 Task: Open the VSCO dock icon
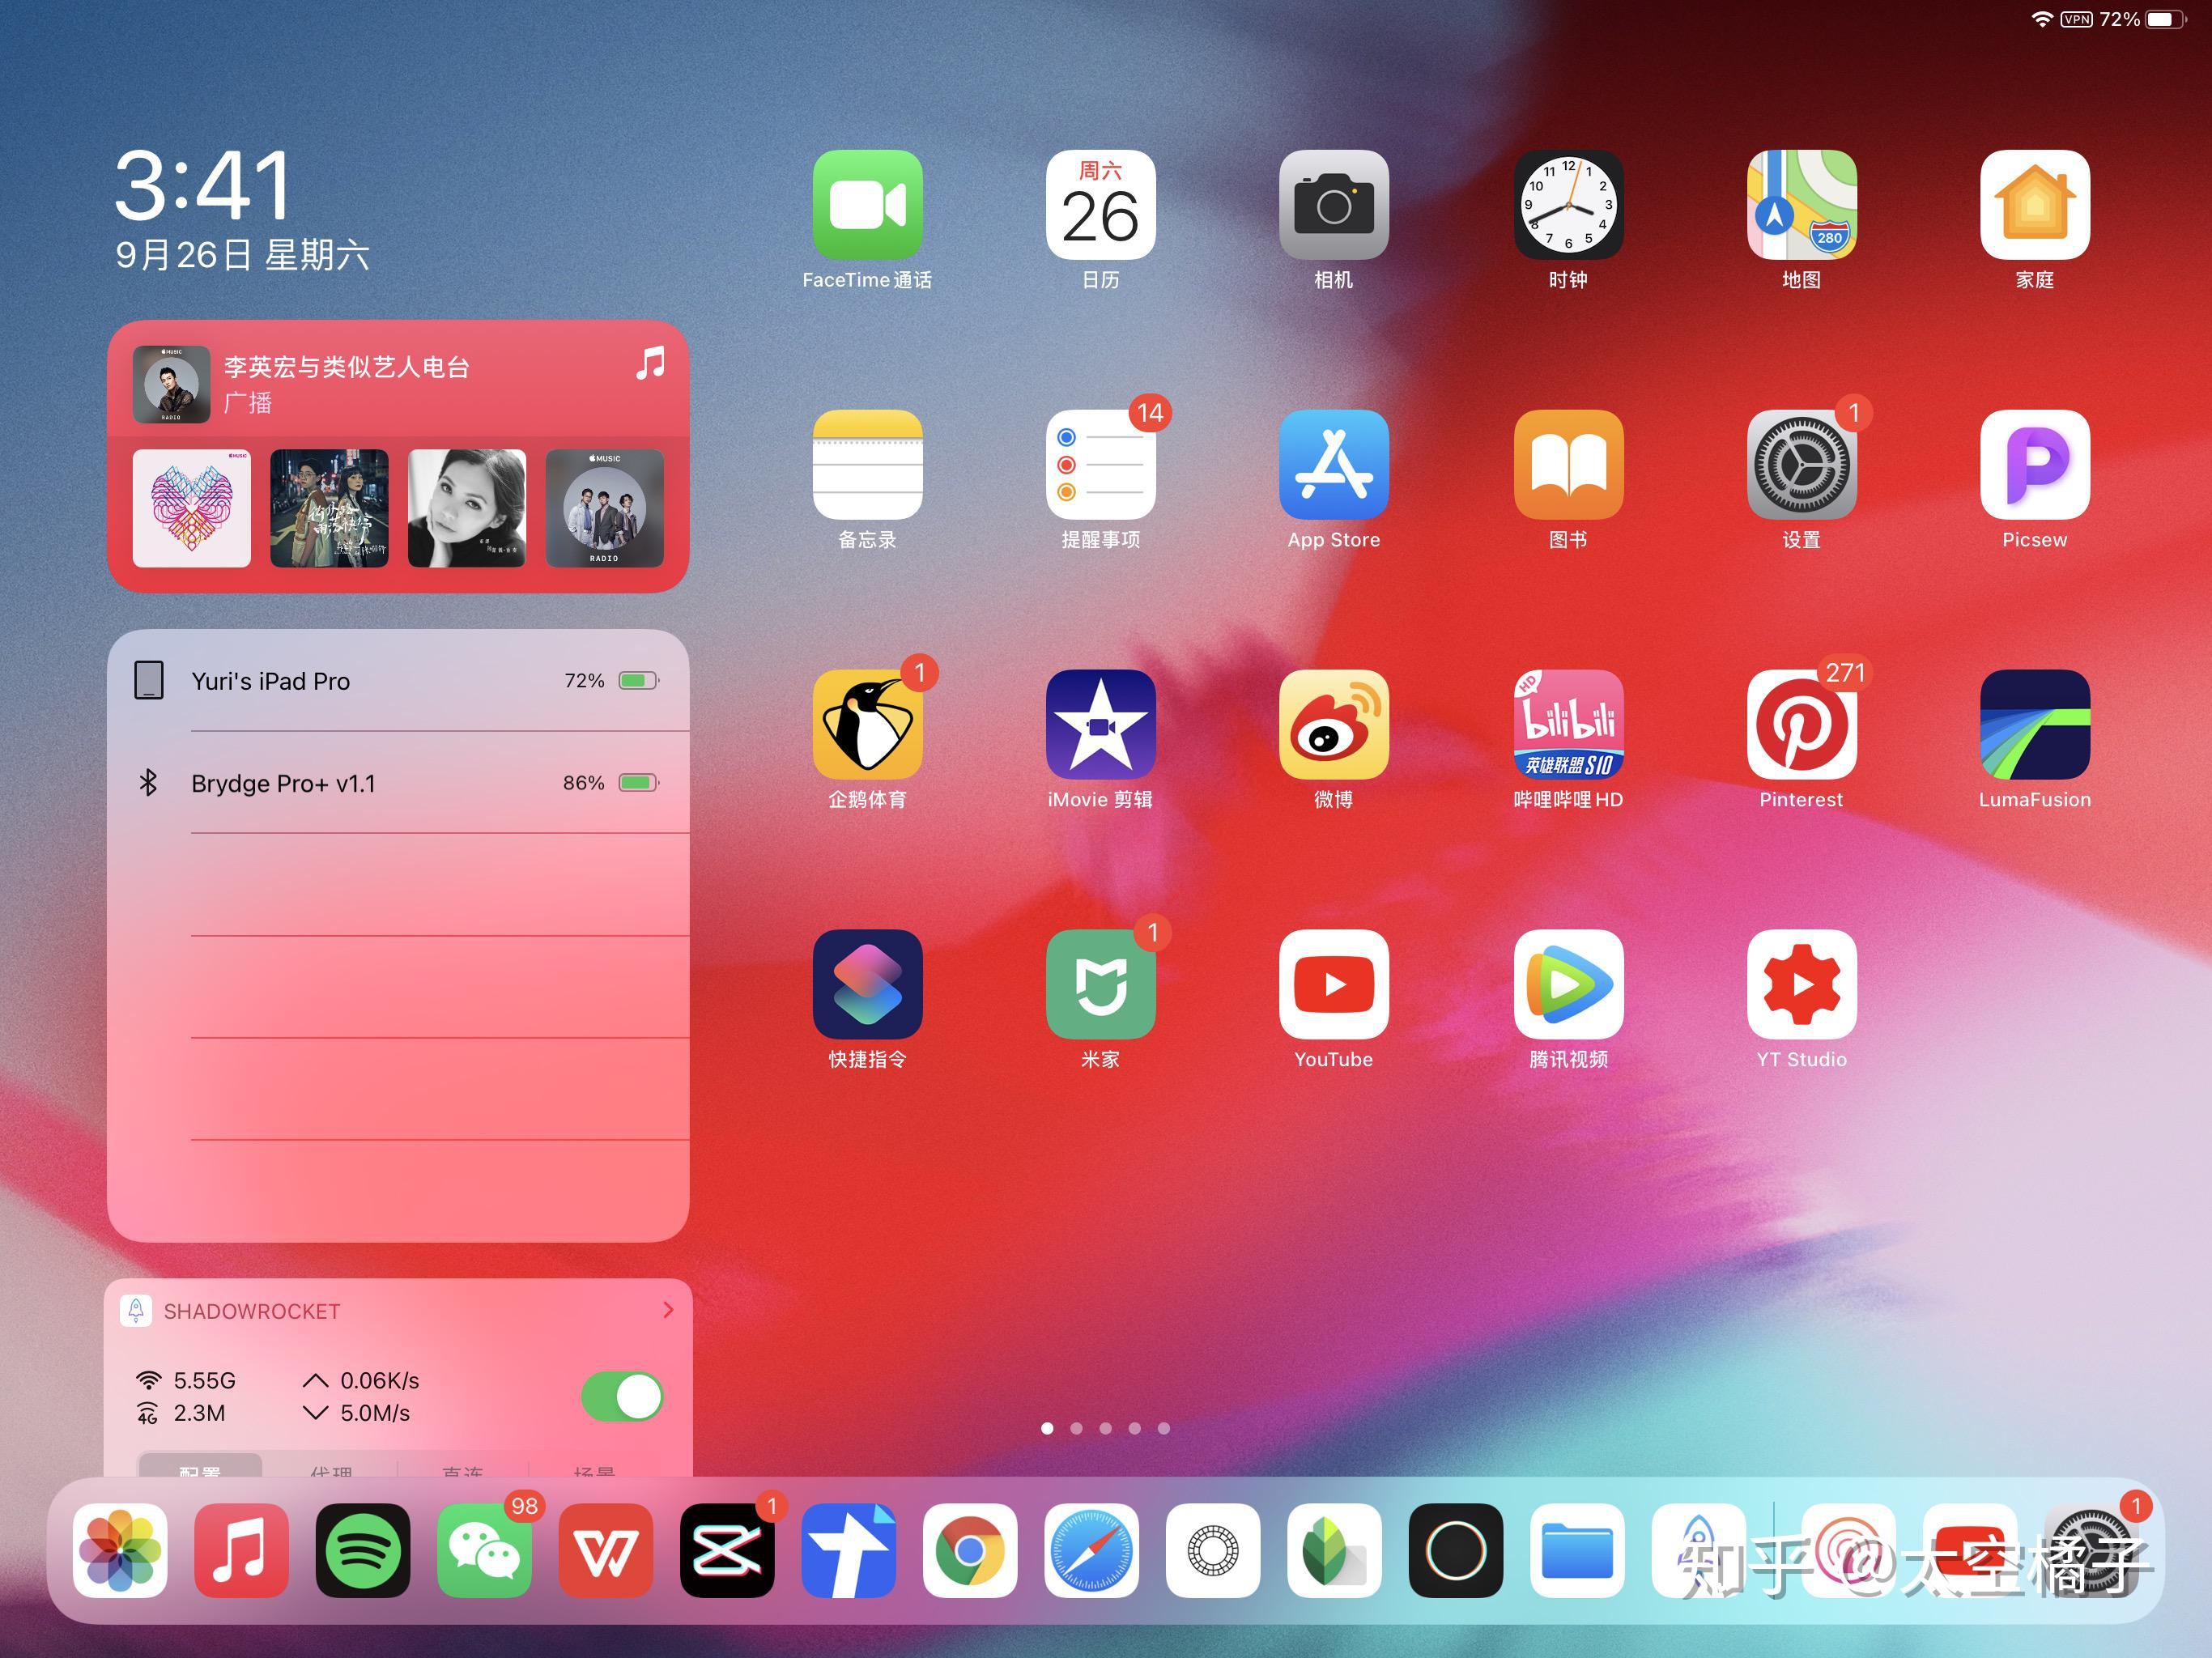[x=1213, y=1550]
